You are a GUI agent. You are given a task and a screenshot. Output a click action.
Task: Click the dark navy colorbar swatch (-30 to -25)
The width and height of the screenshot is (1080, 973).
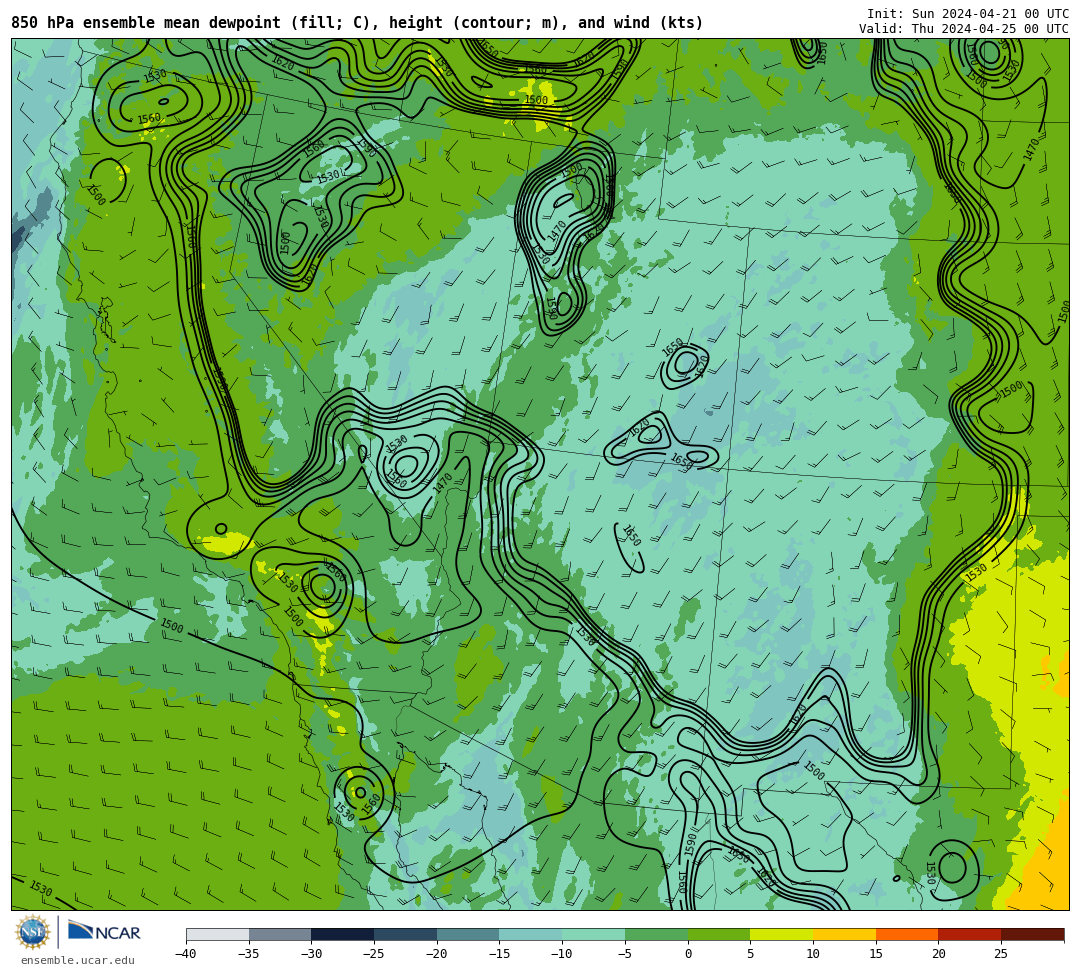pyautogui.click(x=343, y=934)
